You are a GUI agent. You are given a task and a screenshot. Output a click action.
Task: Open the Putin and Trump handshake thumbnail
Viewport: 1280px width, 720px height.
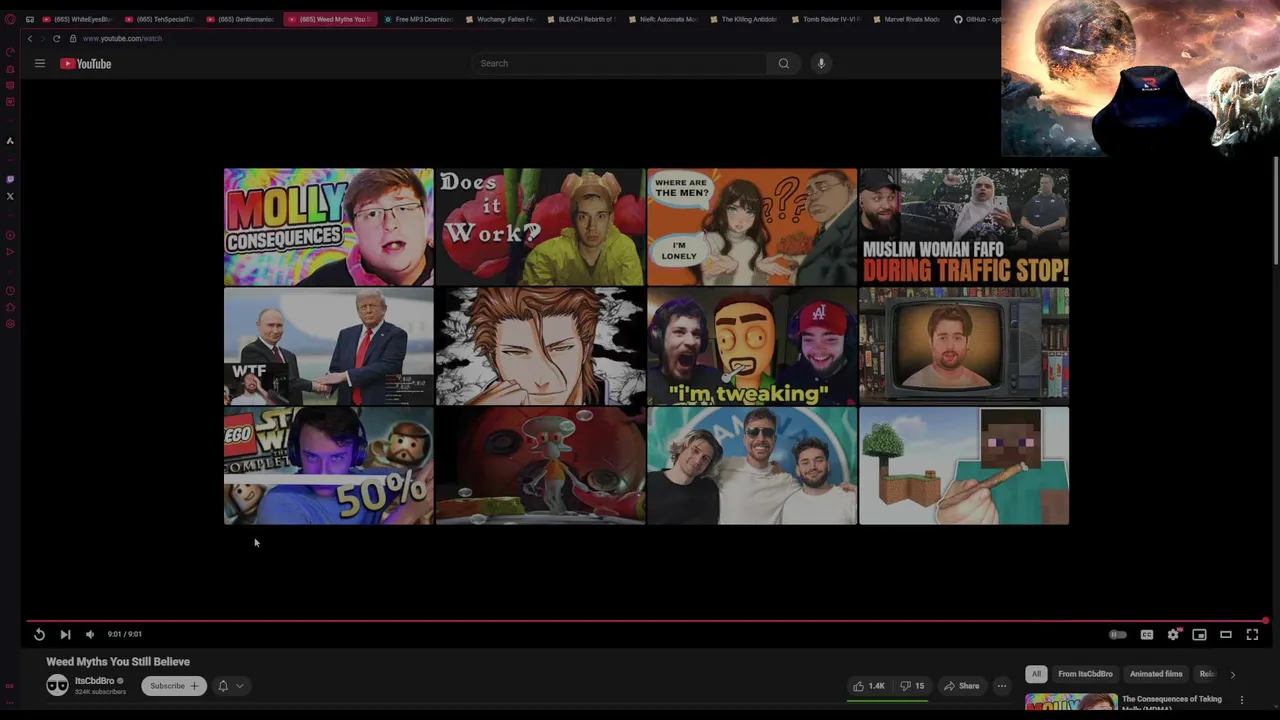329,346
